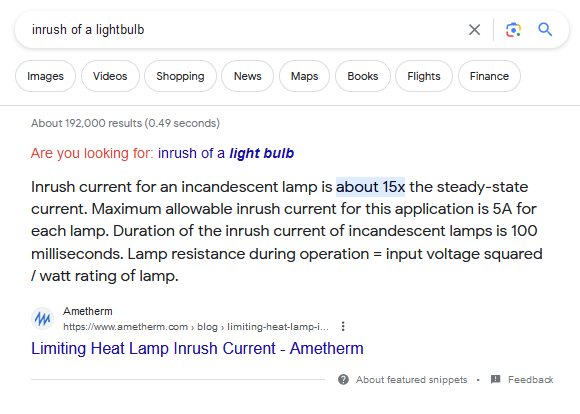580x414 pixels.
Task: Switch to the Videos filter
Action: (x=110, y=76)
